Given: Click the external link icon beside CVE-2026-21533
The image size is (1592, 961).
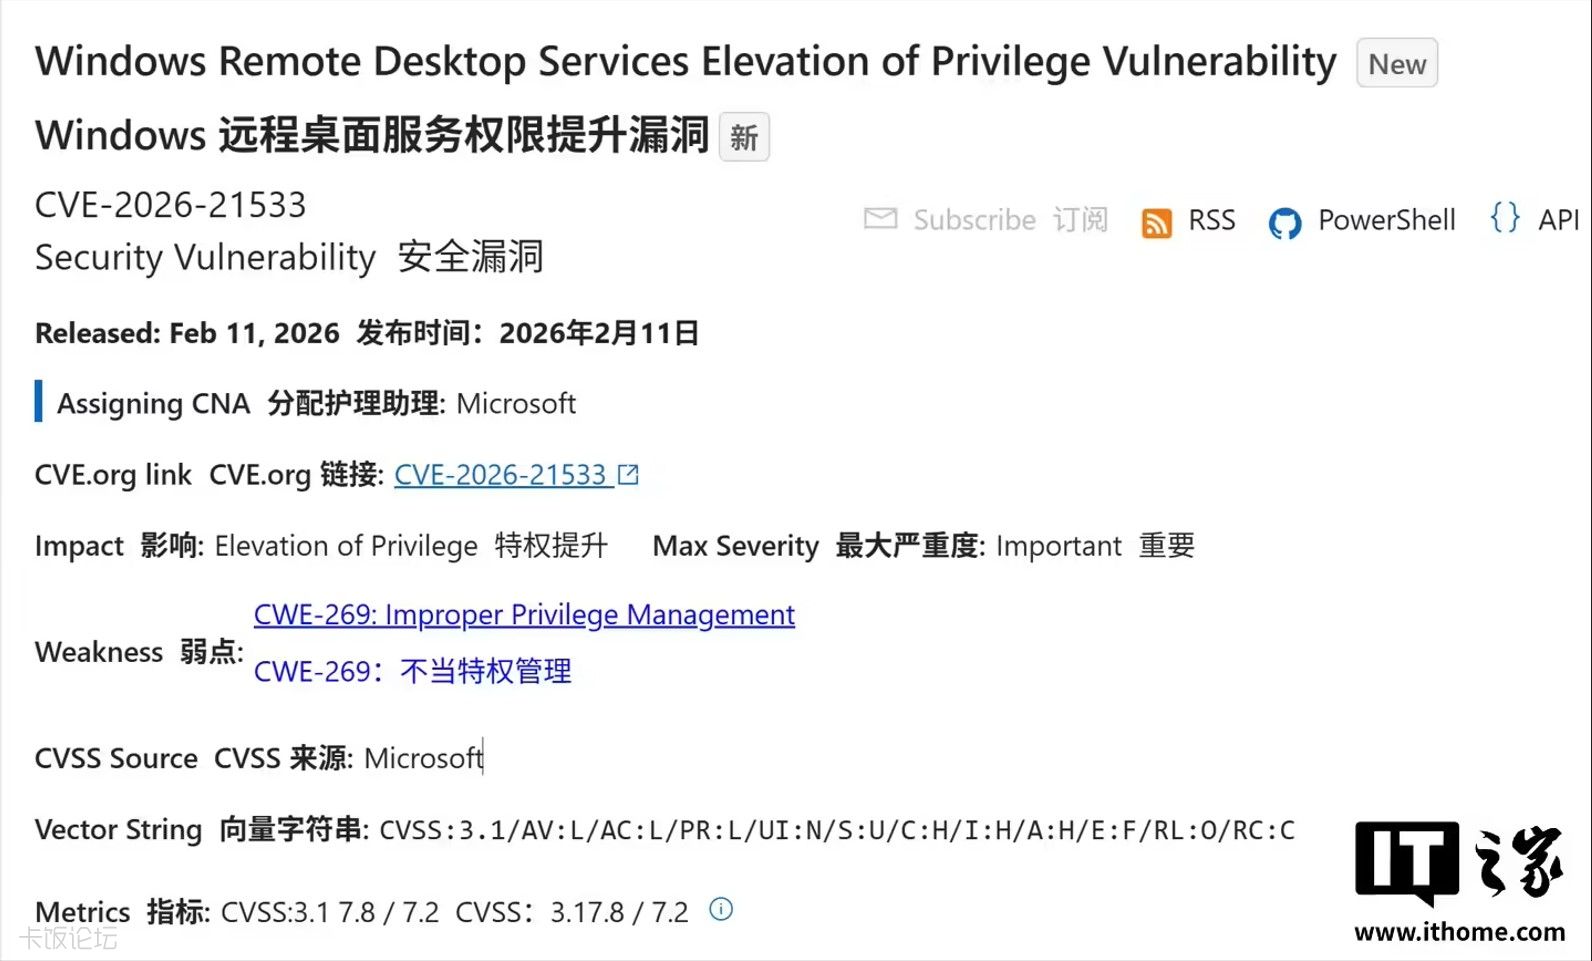Looking at the screenshot, I should (628, 474).
